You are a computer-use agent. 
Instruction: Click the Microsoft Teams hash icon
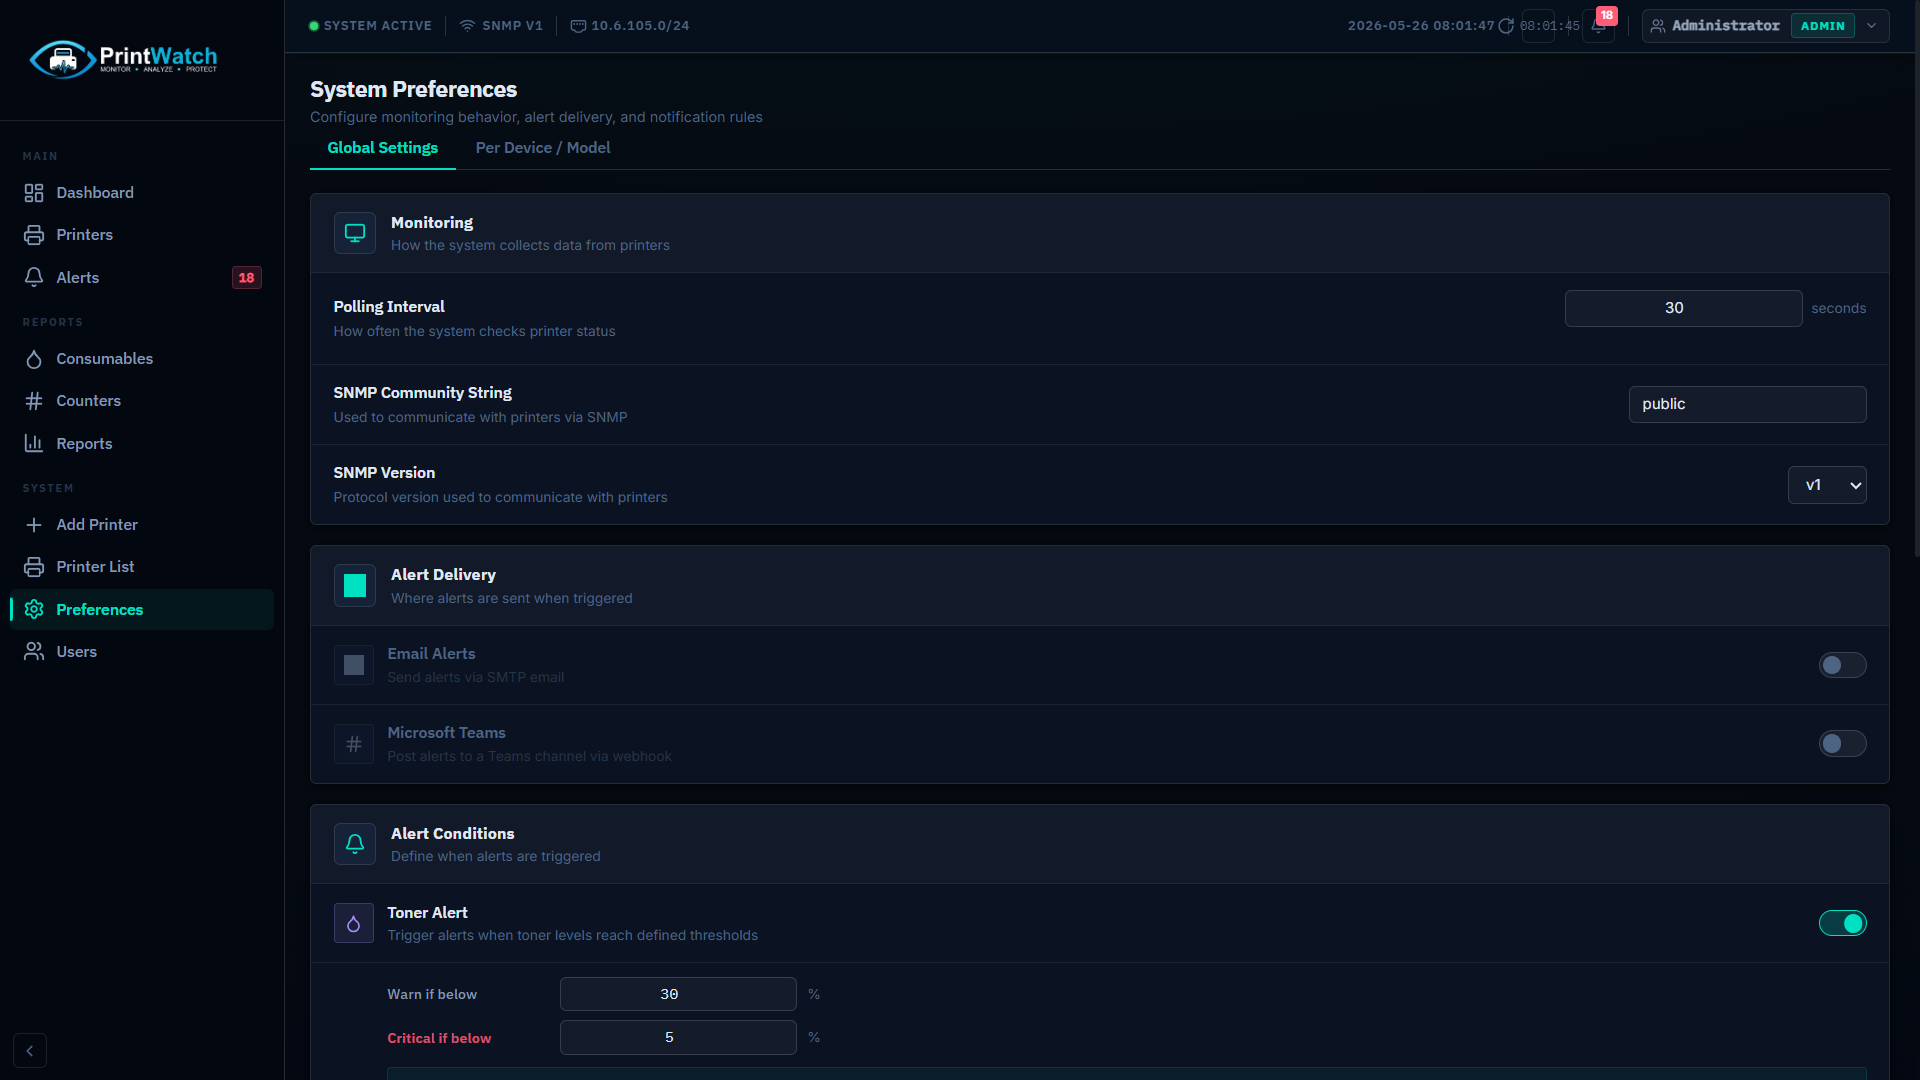(354, 744)
